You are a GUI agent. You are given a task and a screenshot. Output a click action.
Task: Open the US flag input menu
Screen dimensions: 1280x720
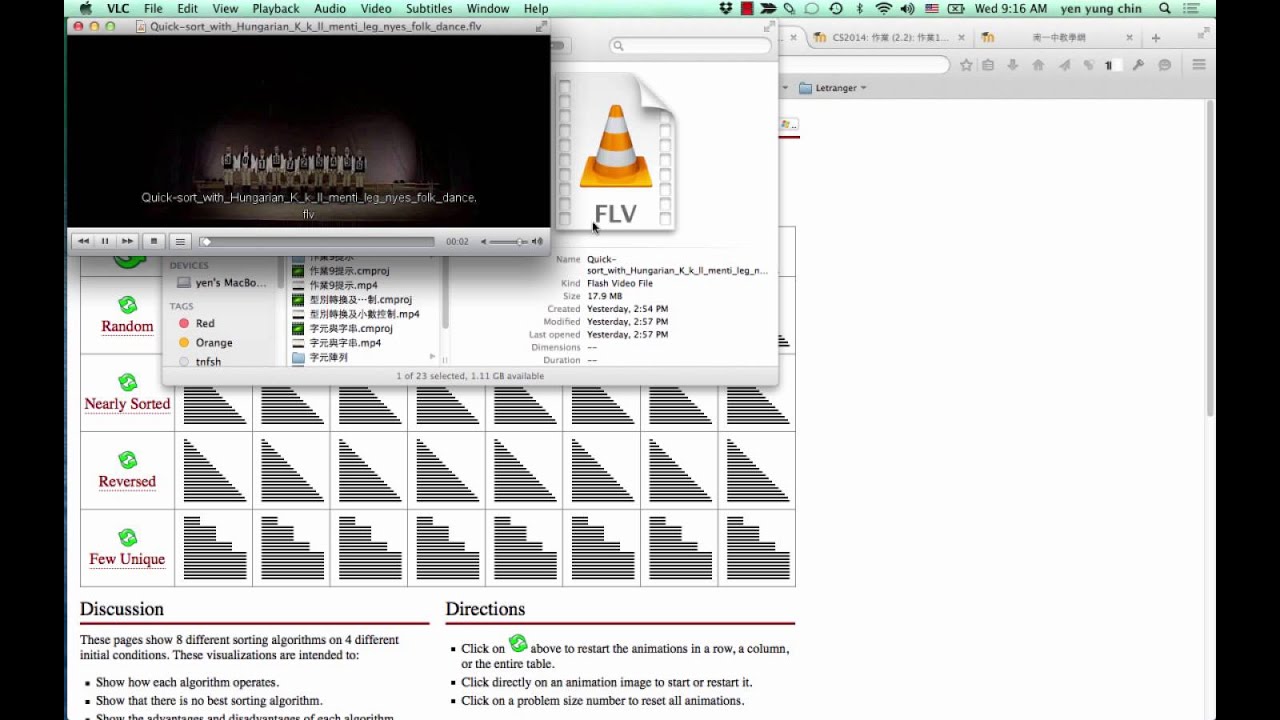click(x=932, y=8)
